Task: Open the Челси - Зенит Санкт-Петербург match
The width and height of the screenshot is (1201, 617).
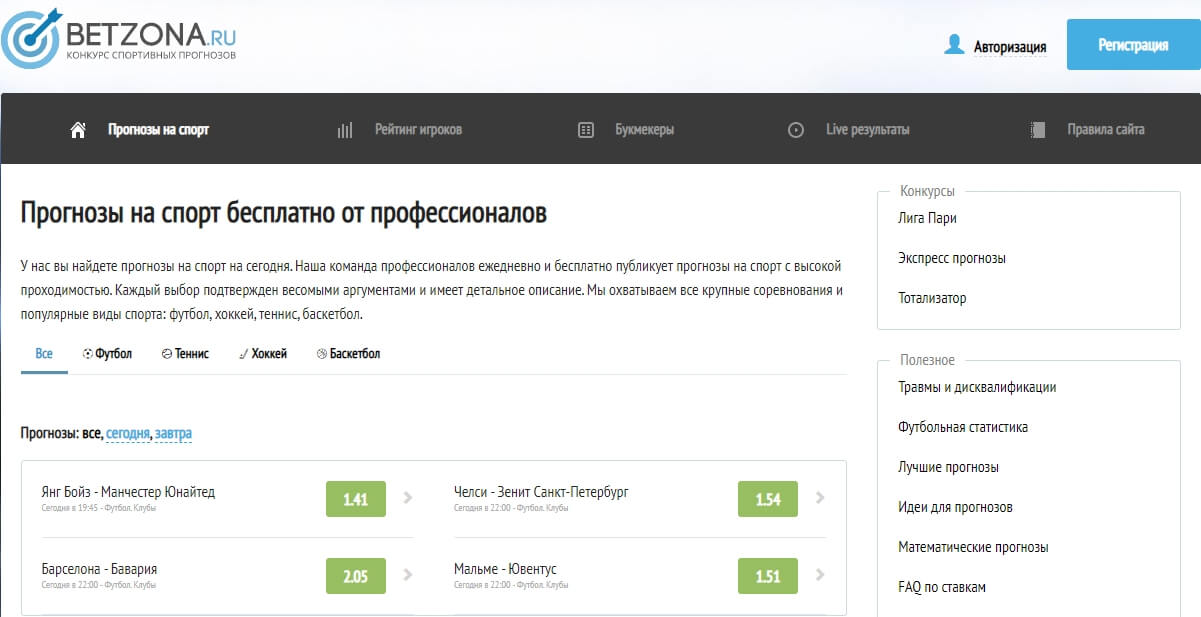Action: [x=541, y=492]
